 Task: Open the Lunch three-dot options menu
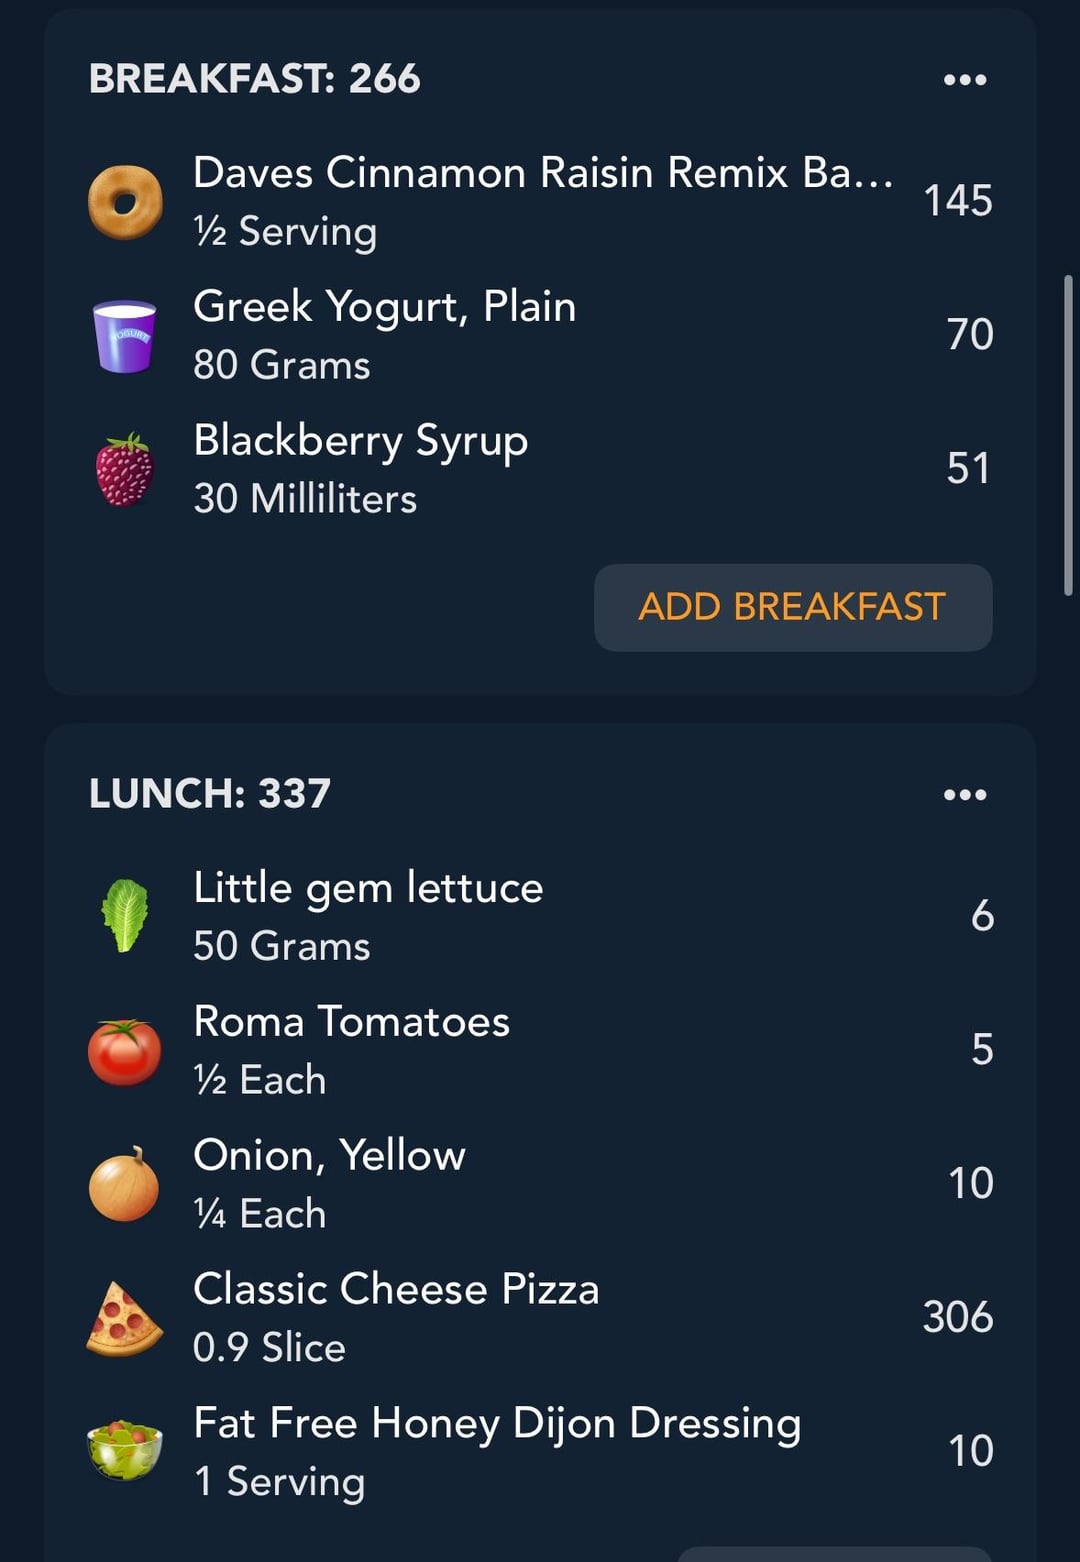[965, 795]
